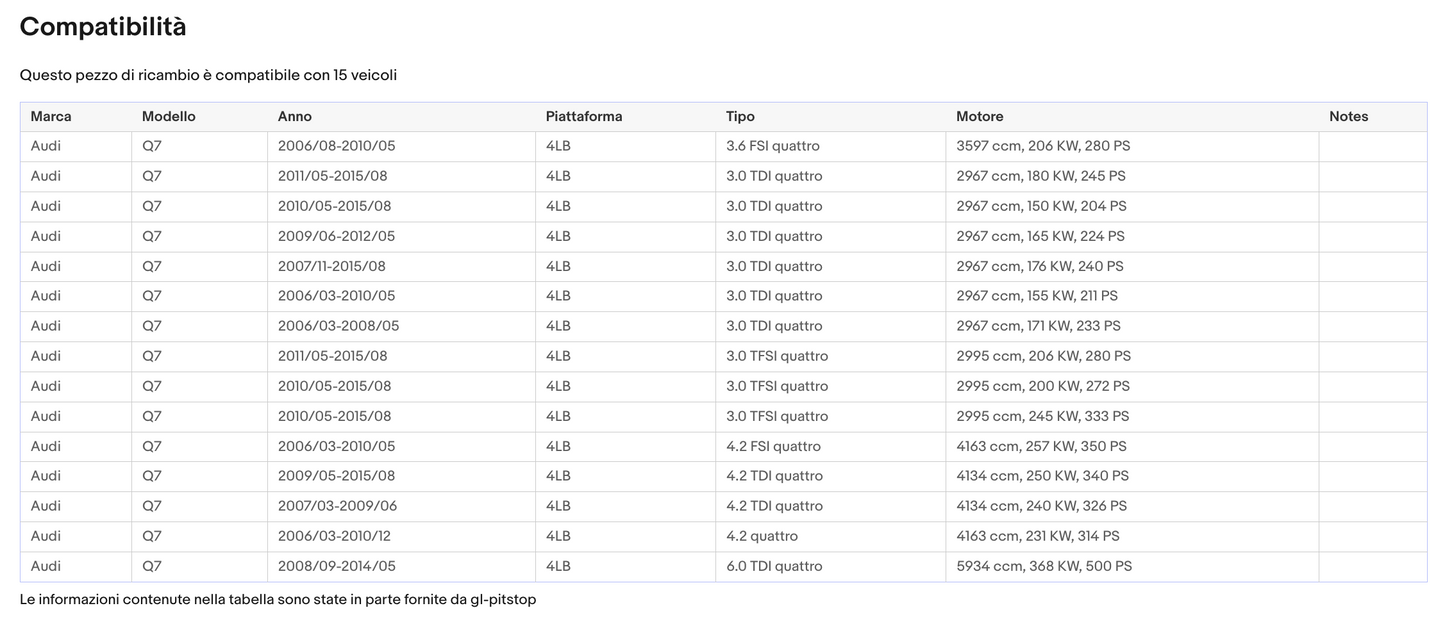Click the Piattaforma column header
Image resolution: width=1445 pixels, height=624 pixels.
584,117
